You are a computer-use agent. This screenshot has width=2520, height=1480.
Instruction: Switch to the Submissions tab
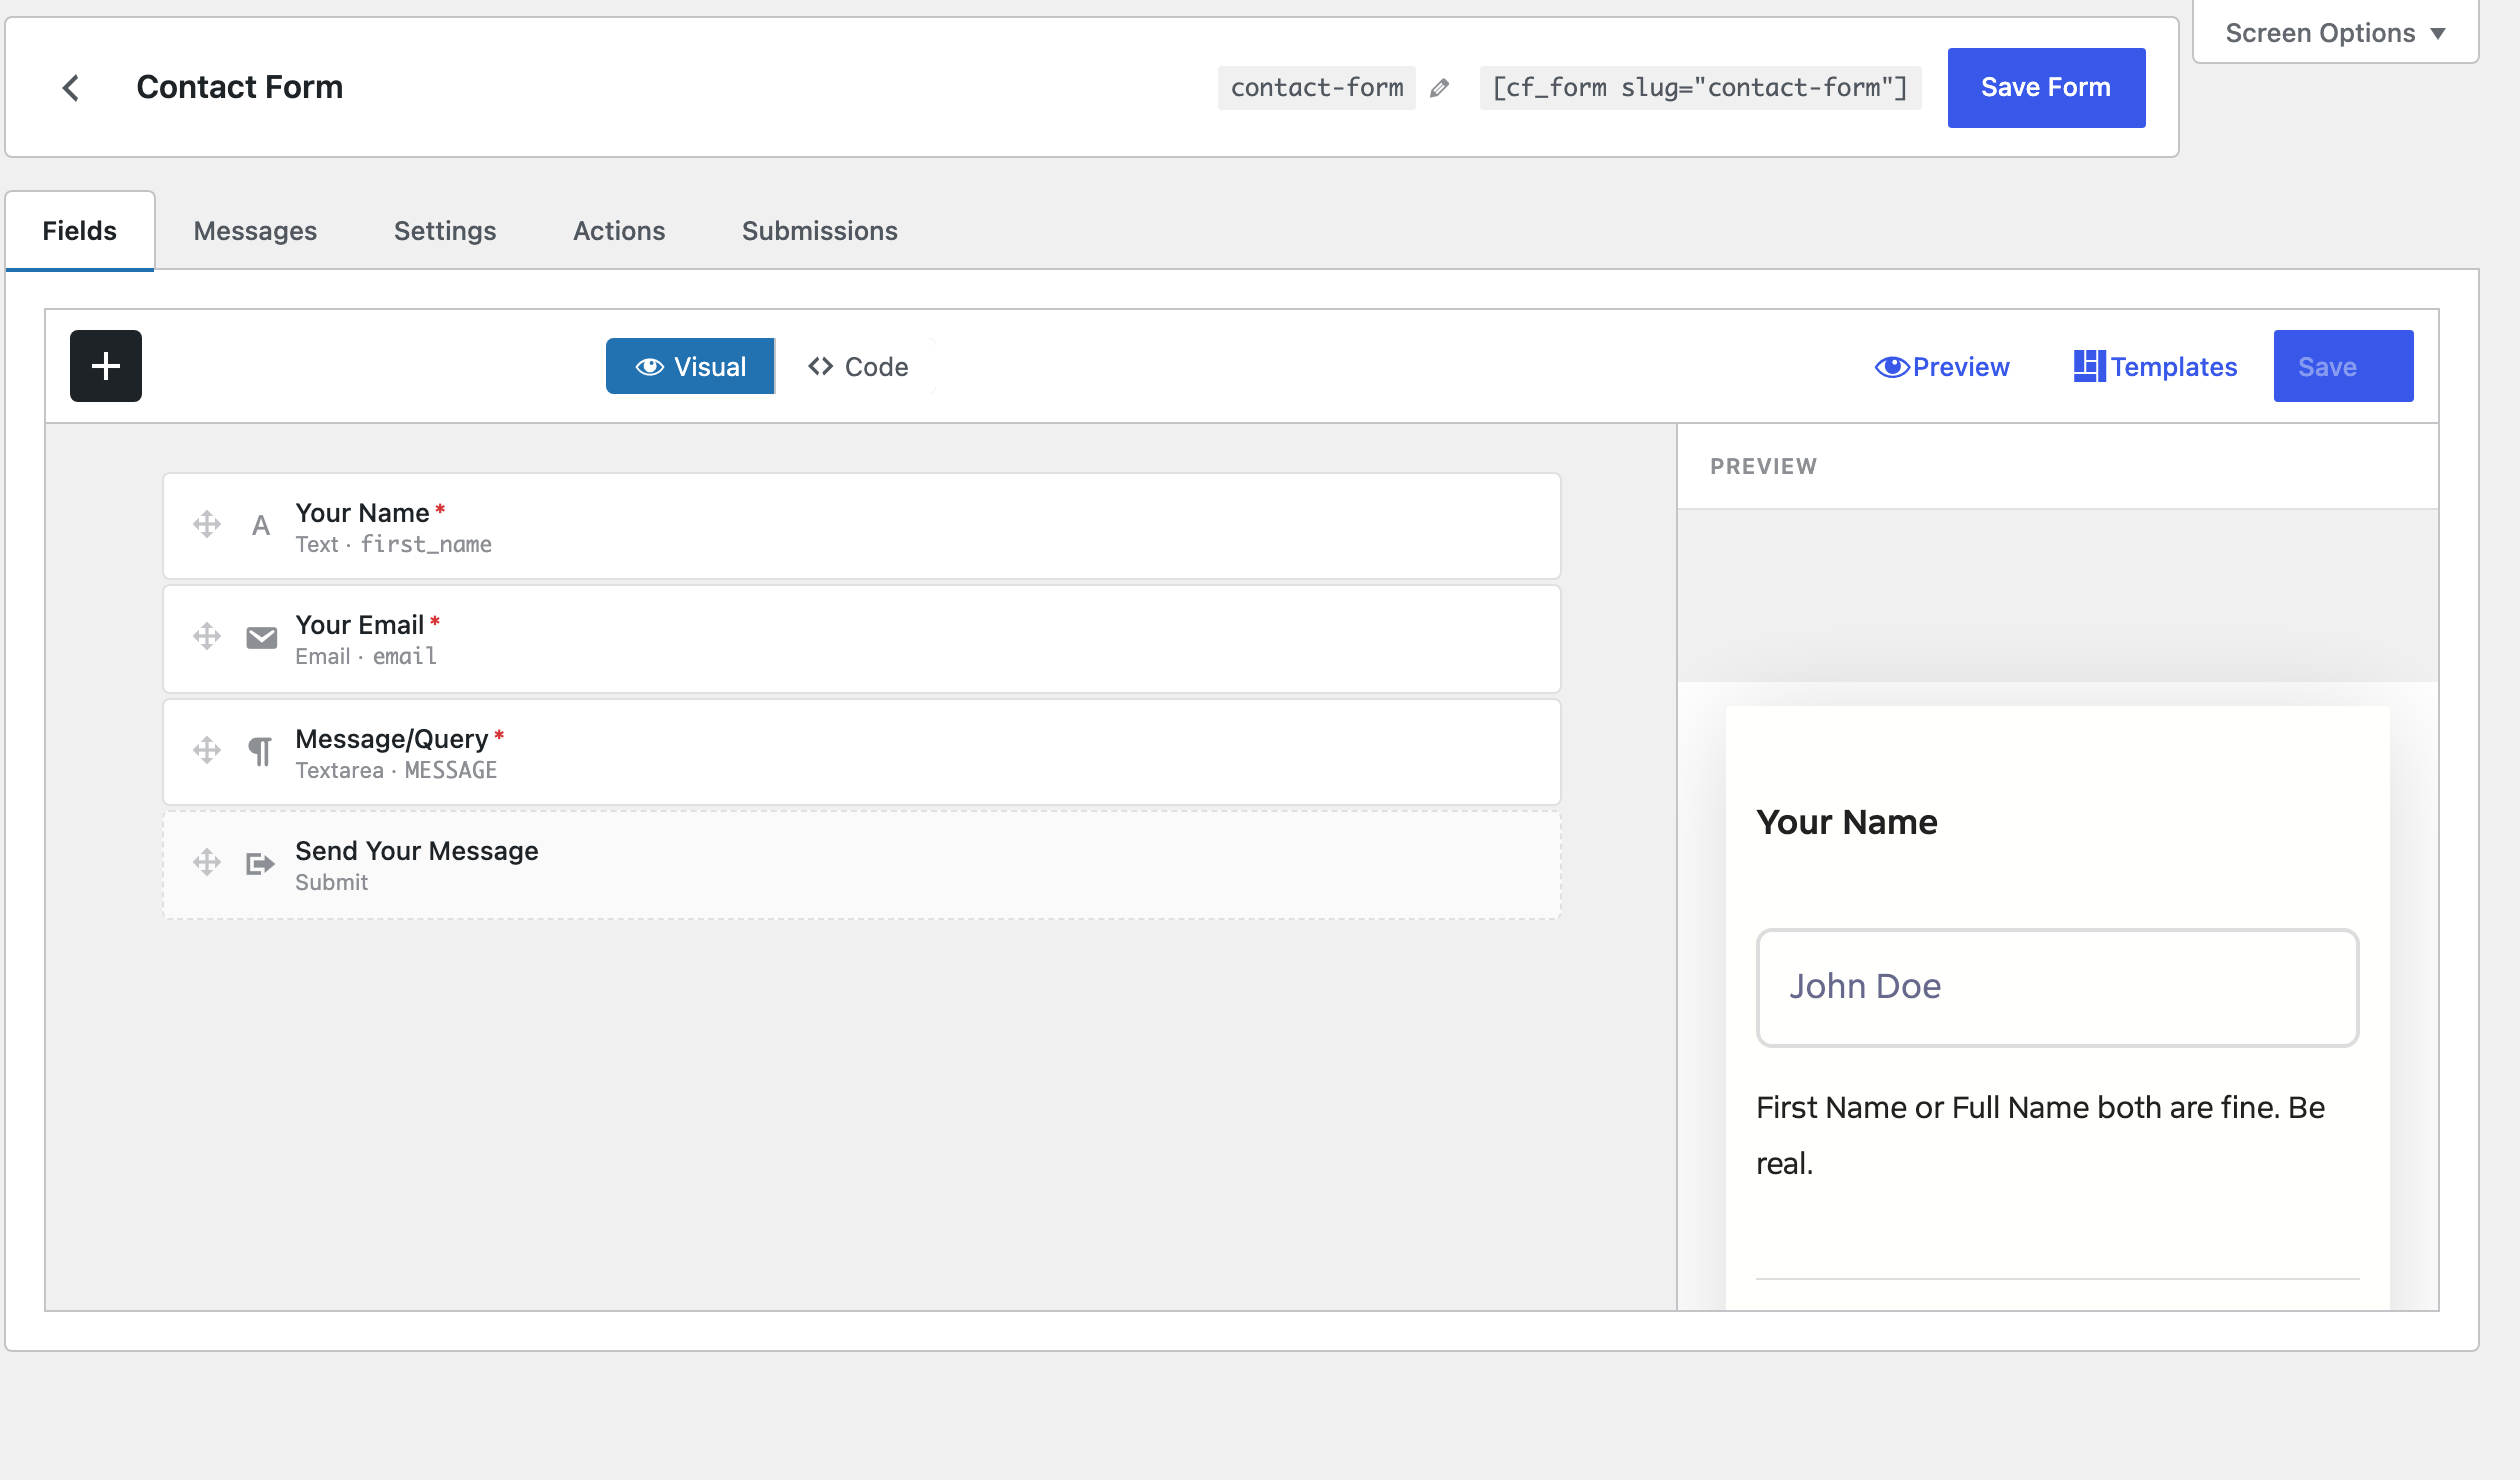(819, 230)
